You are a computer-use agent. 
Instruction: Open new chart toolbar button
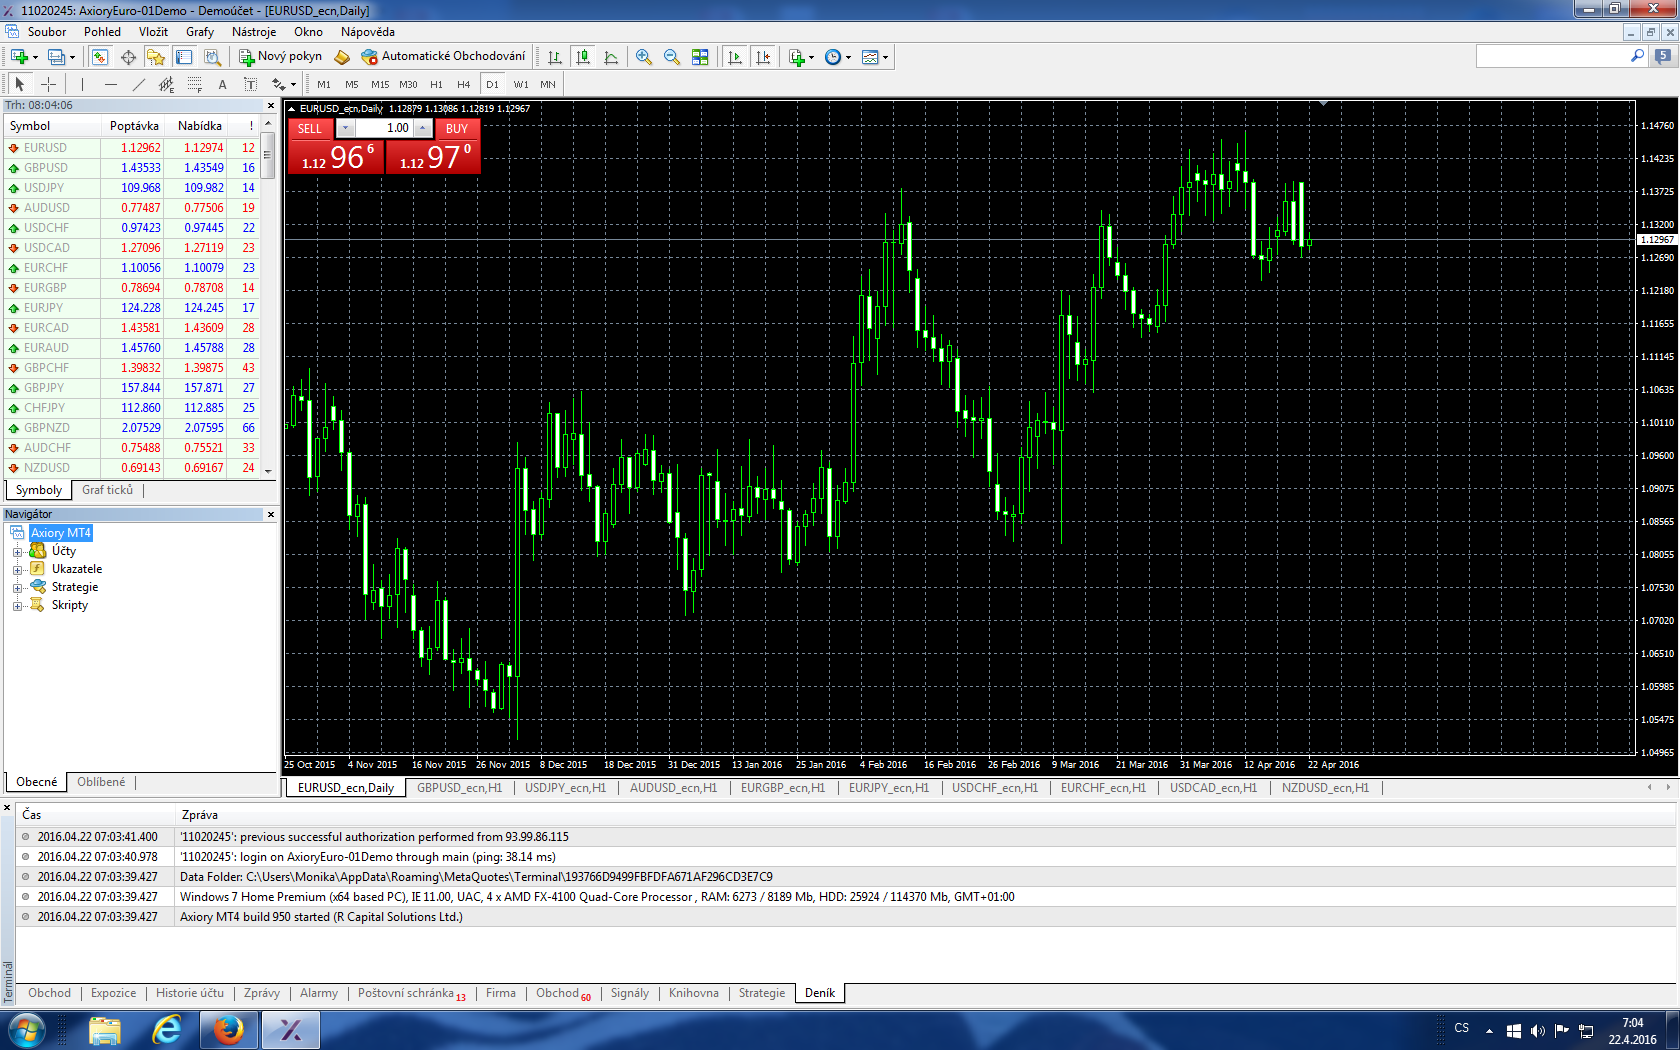(x=19, y=57)
